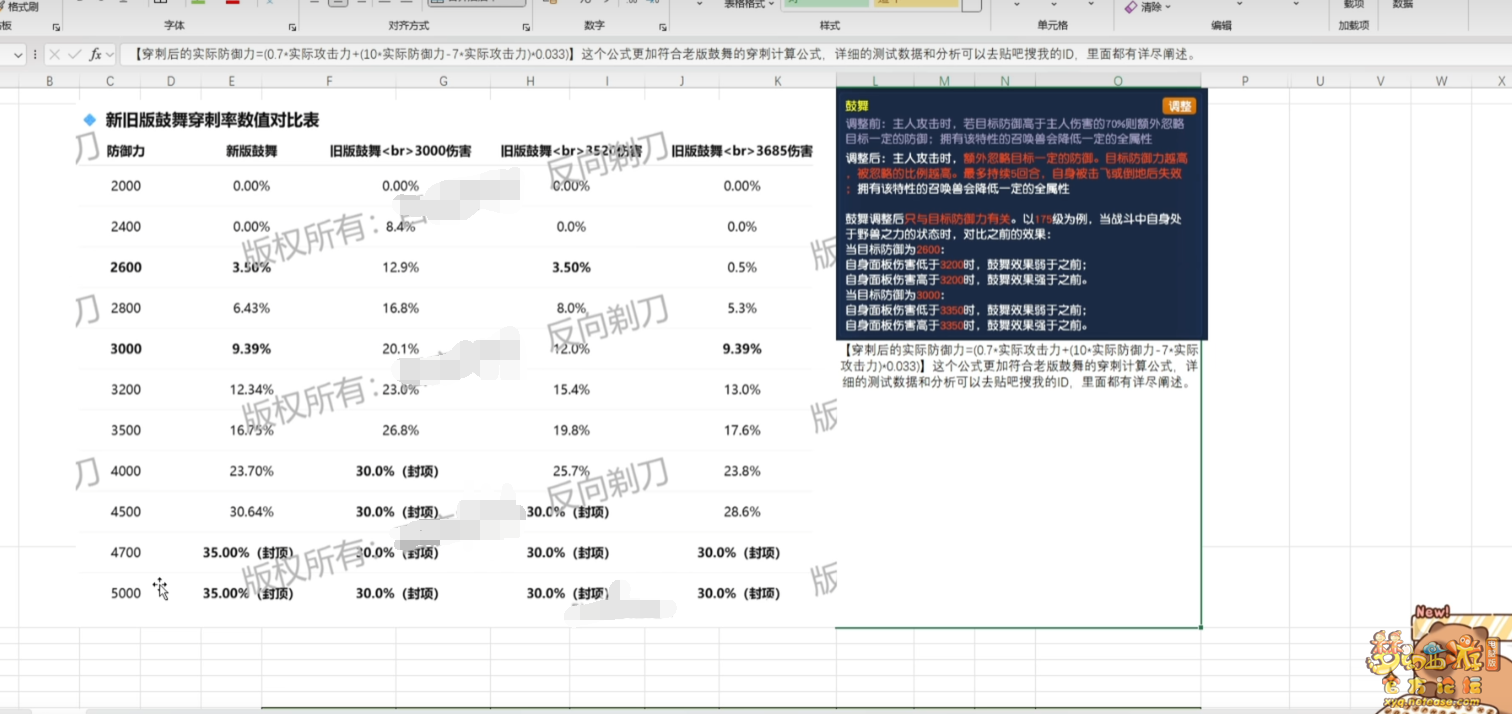Open the Clipboard group dialog launcher
This screenshot has width=1512, height=714.
tap(56, 27)
